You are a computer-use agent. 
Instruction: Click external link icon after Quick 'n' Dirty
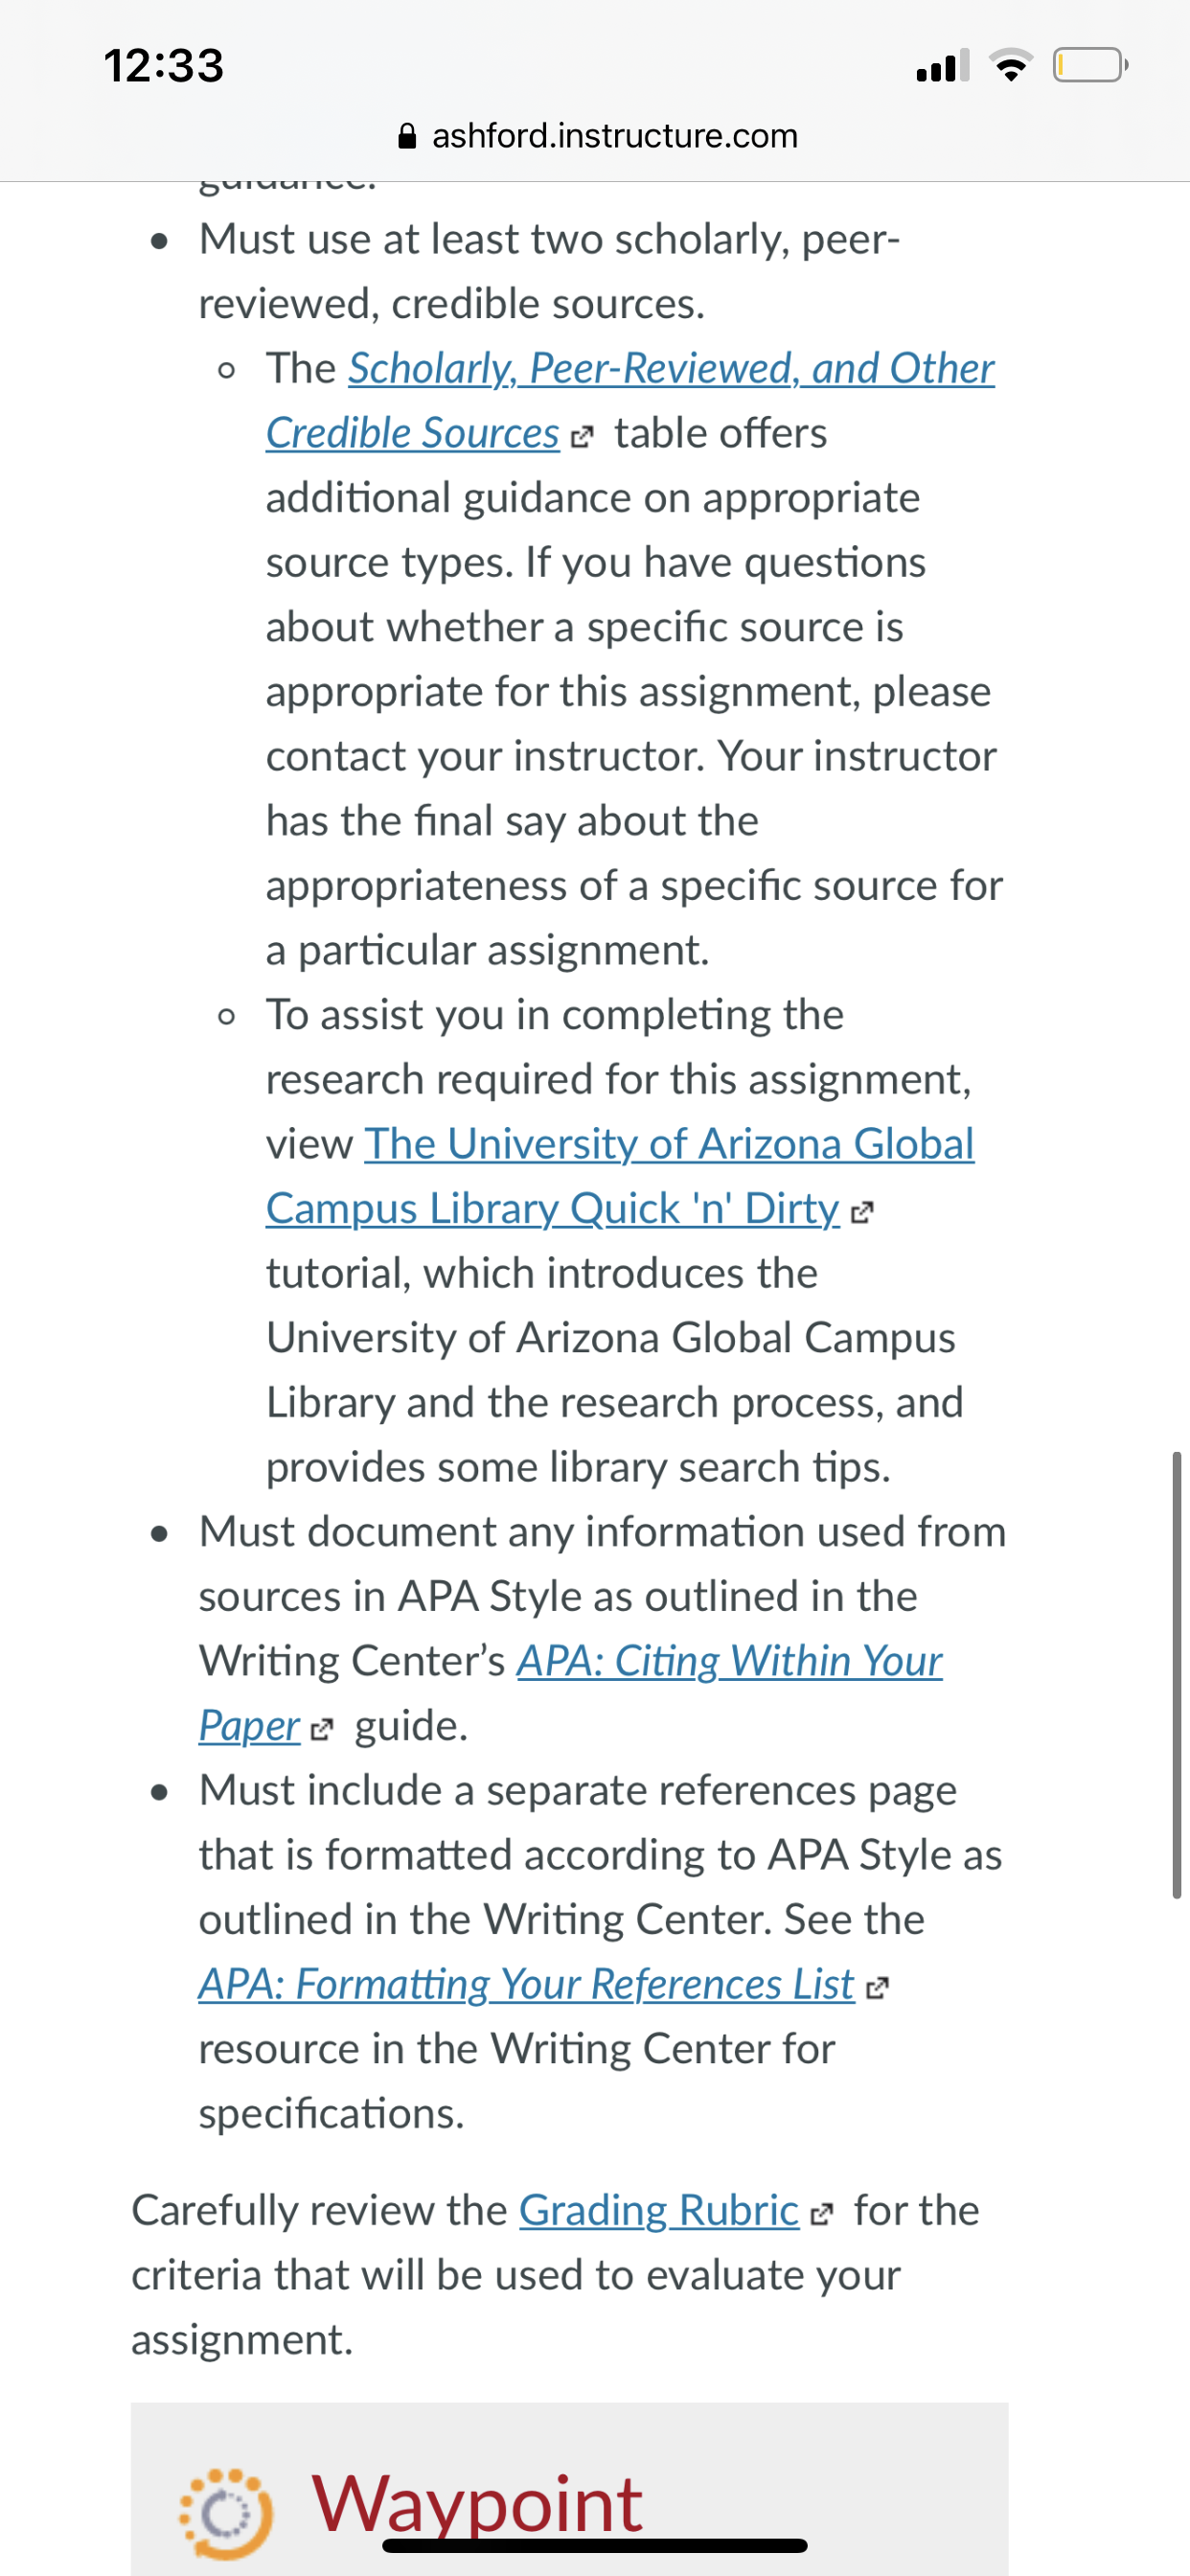click(862, 1213)
